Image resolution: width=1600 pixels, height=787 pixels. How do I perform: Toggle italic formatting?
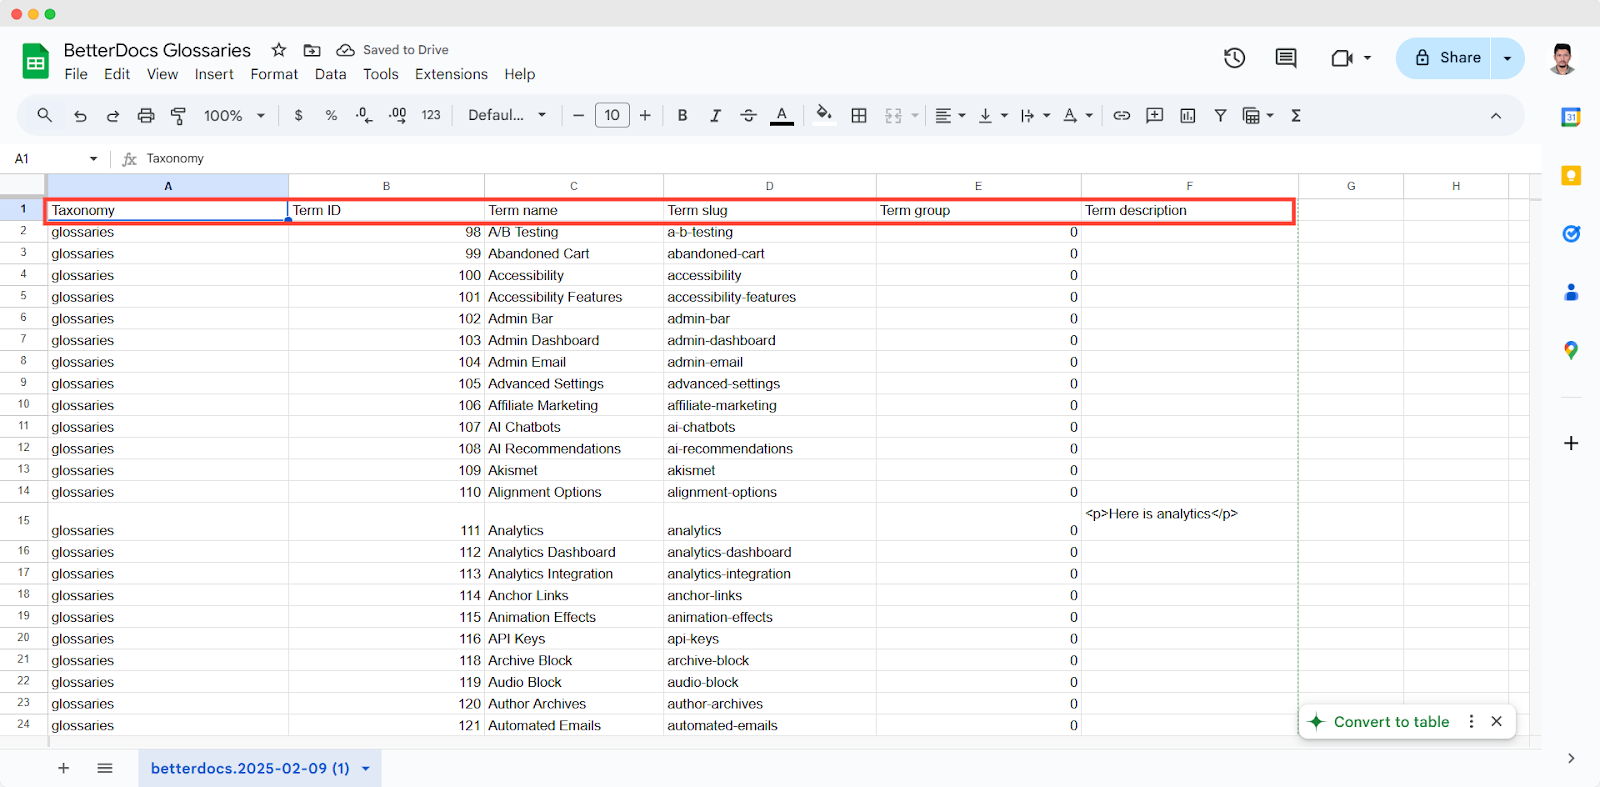tap(715, 116)
